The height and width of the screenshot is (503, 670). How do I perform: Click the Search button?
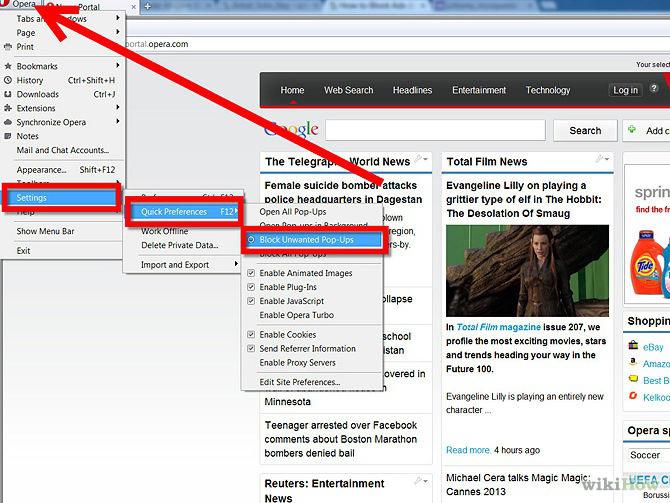pyautogui.click(x=585, y=130)
